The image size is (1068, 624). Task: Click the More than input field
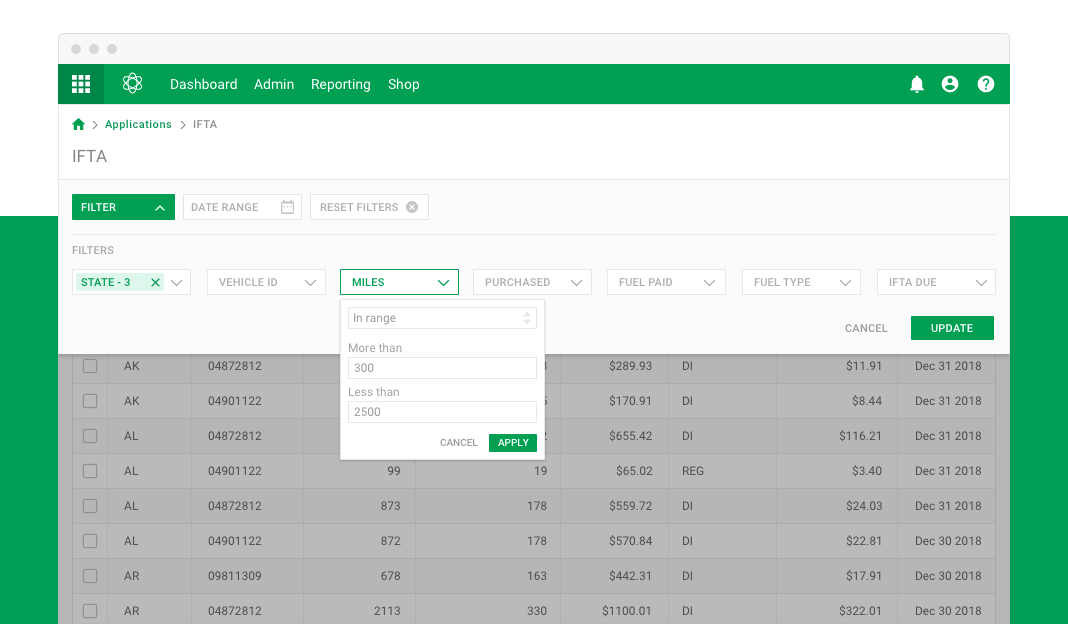coord(442,368)
